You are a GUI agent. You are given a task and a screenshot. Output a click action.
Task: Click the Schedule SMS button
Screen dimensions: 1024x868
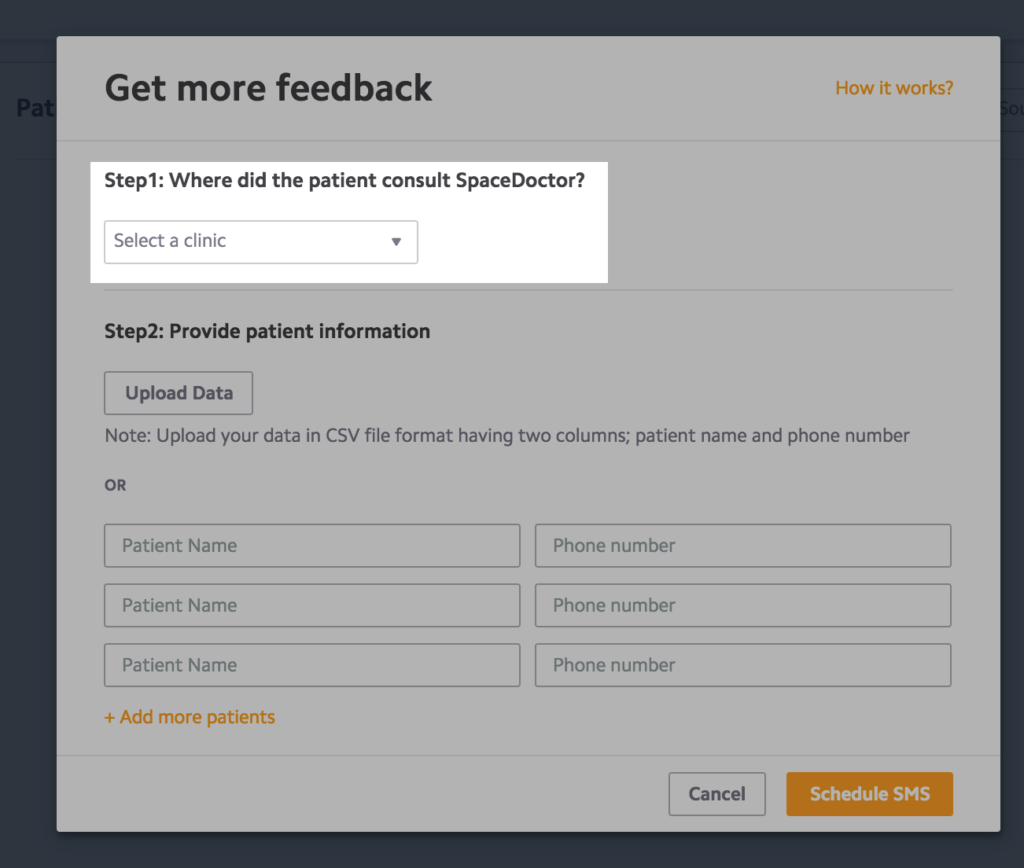pos(868,793)
